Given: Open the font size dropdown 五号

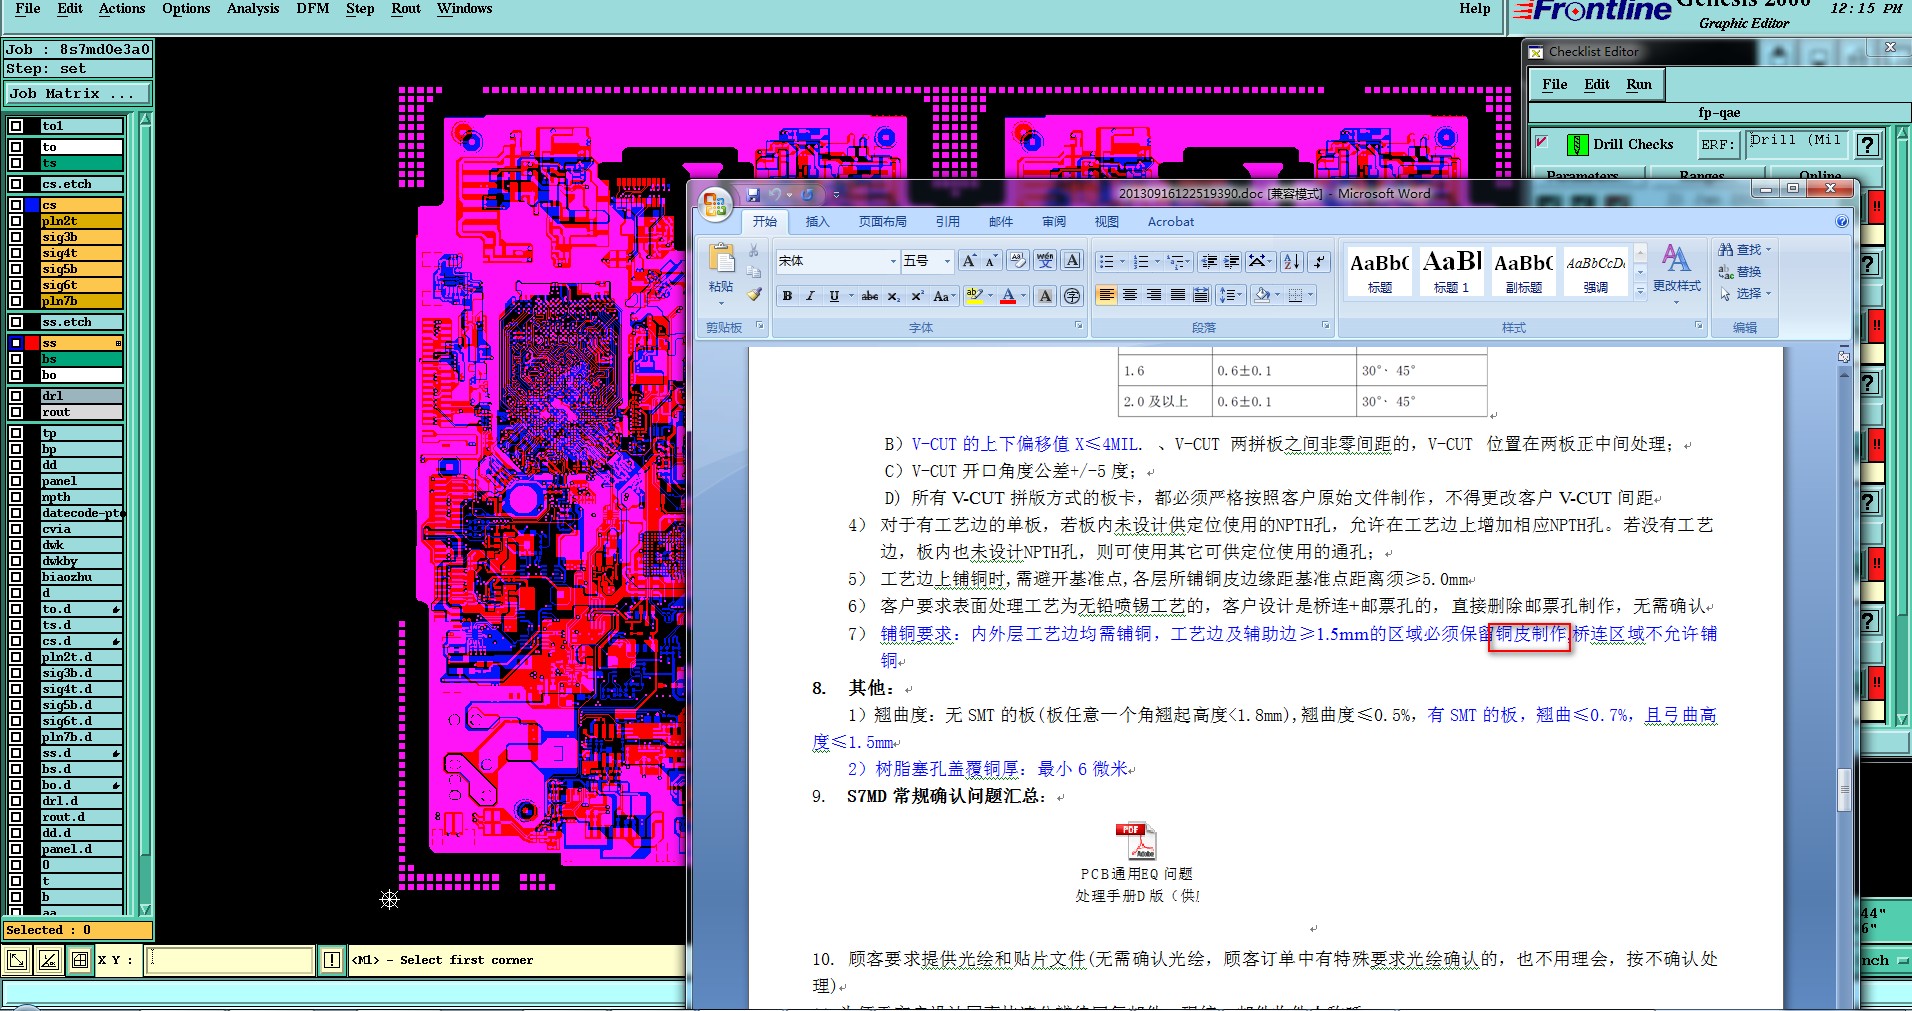Looking at the screenshot, I should click(947, 261).
